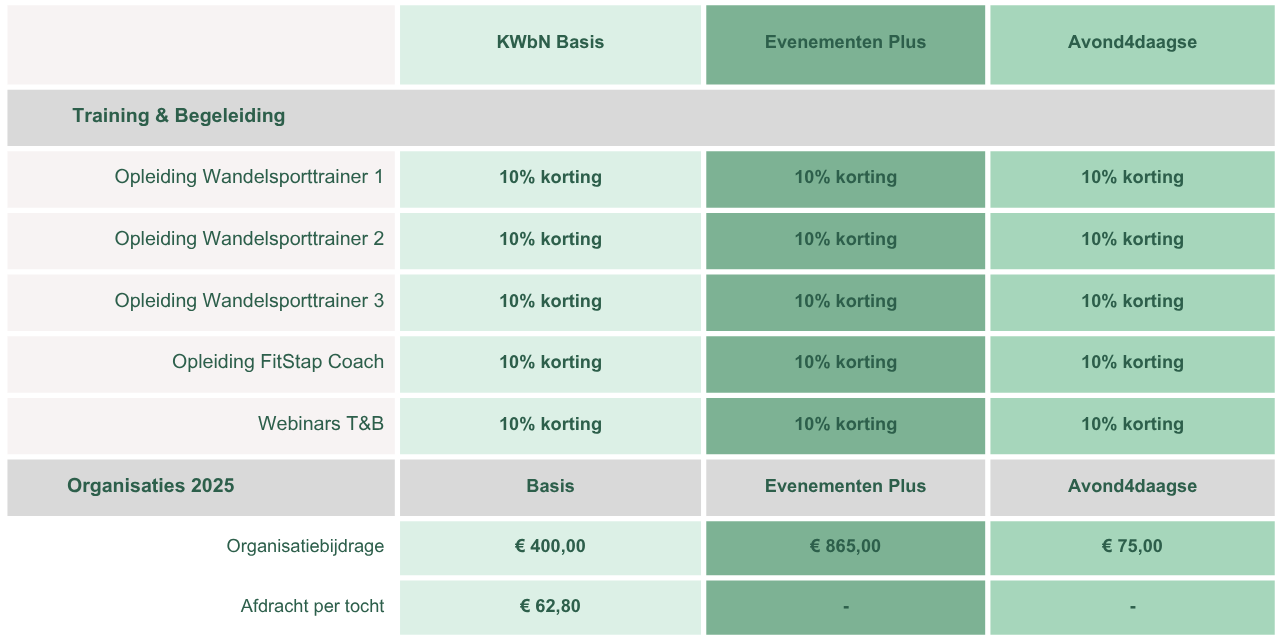The width and height of the screenshot is (1280, 640).
Task: Click KWbN Basis discount for Wandelsporttrainer 1
Action: (x=550, y=177)
